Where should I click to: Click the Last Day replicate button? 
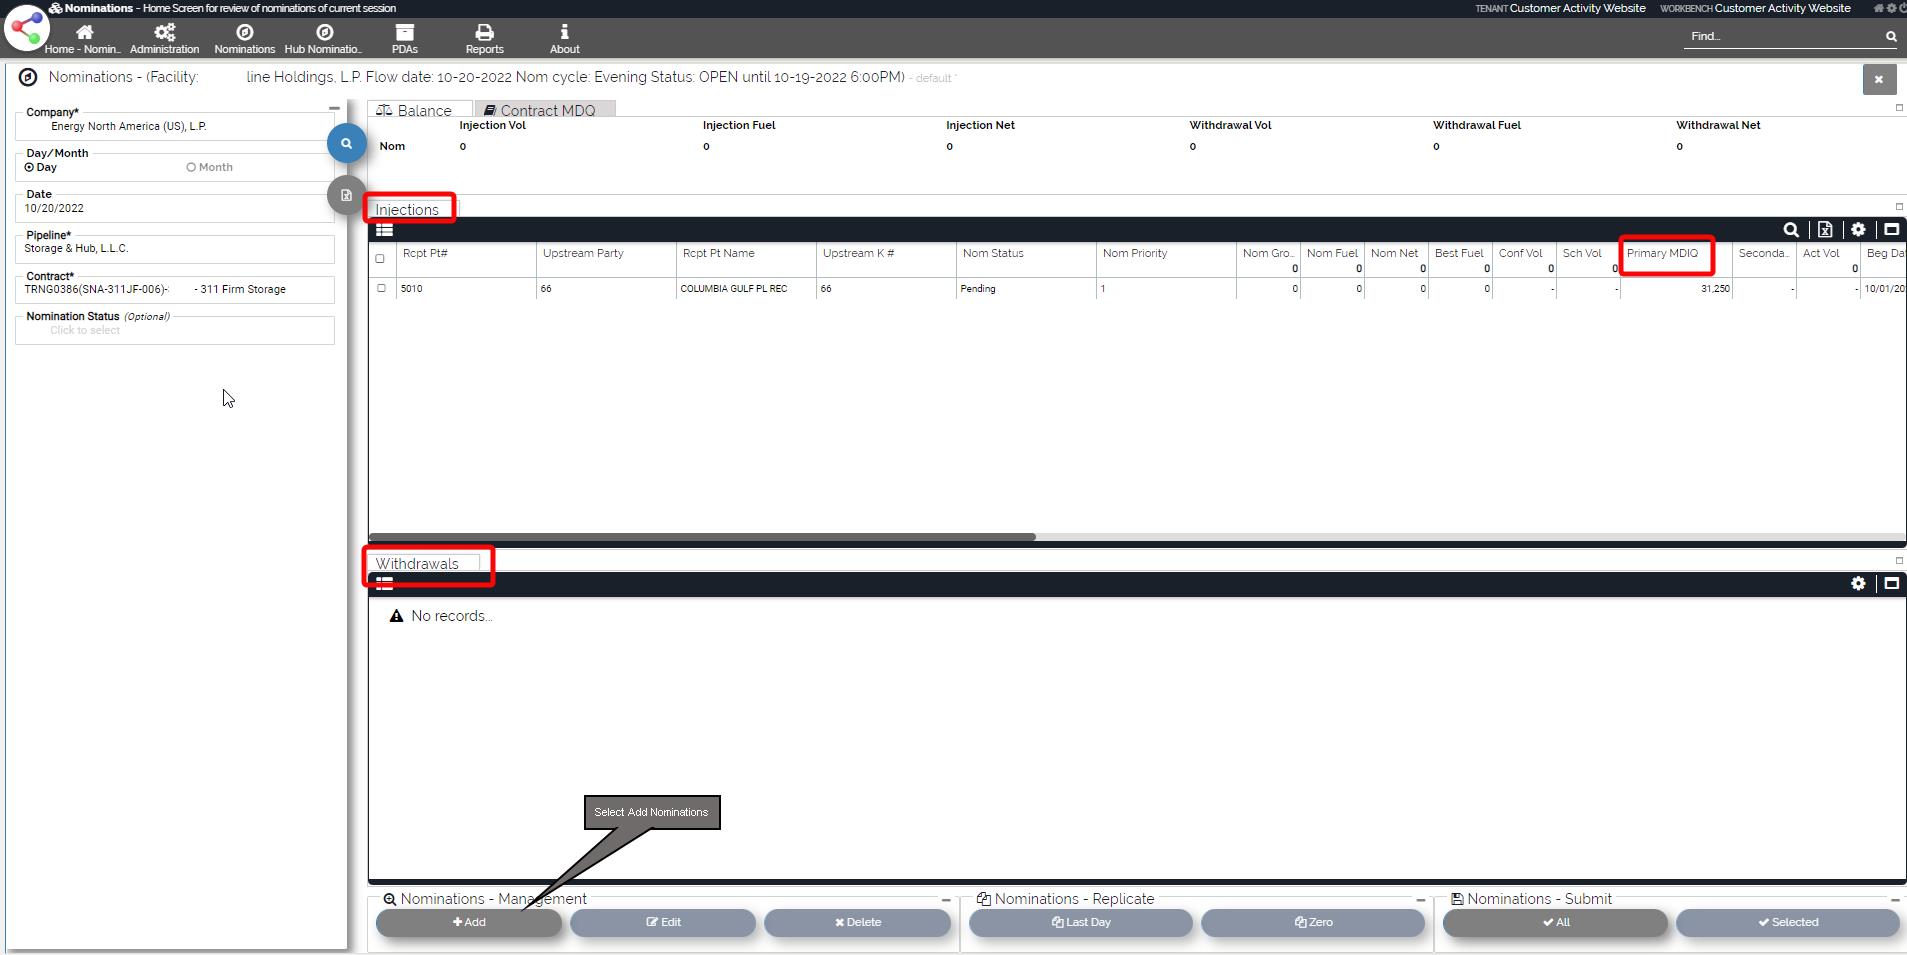[x=1080, y=923]
